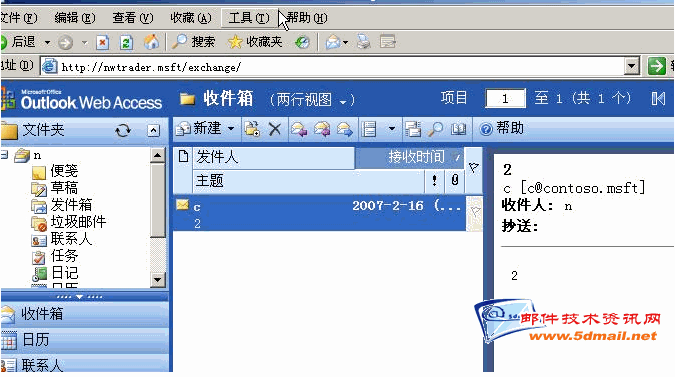Open the 新建 dropdown arrow
Screen dimensions: 675x377
coord(231,129)
